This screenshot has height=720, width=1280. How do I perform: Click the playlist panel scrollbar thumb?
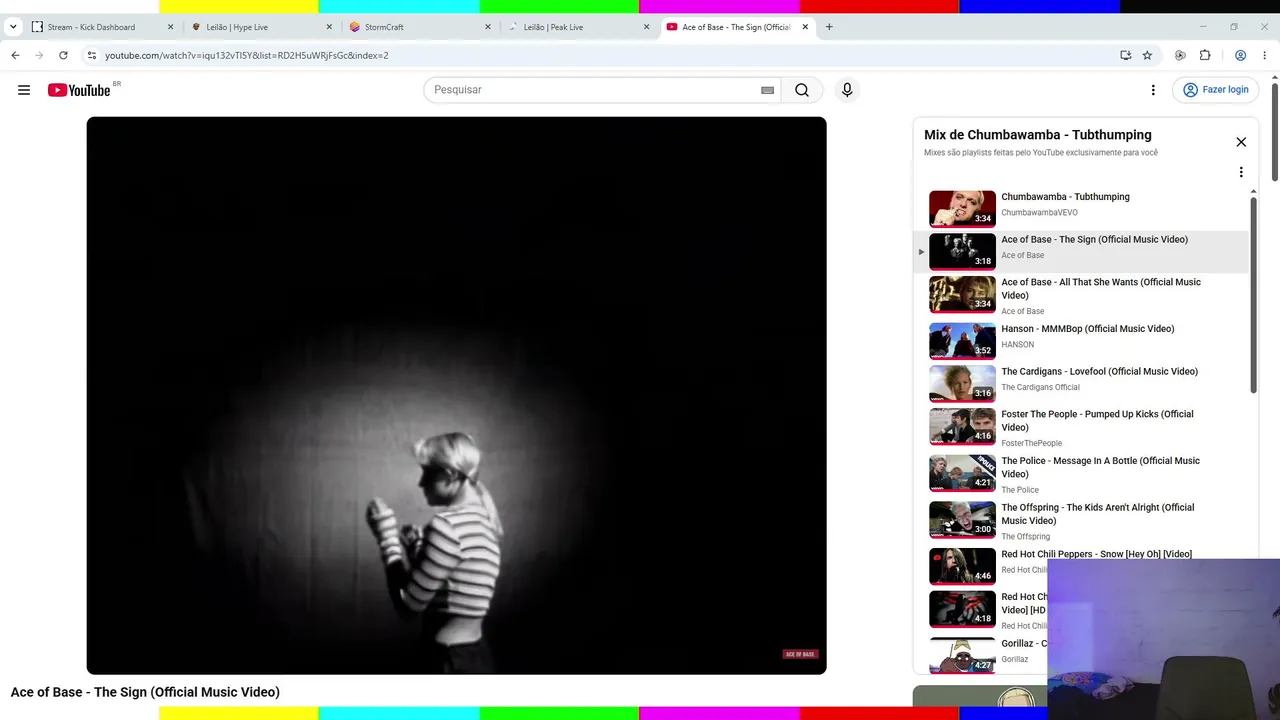tap(1253, 295)
